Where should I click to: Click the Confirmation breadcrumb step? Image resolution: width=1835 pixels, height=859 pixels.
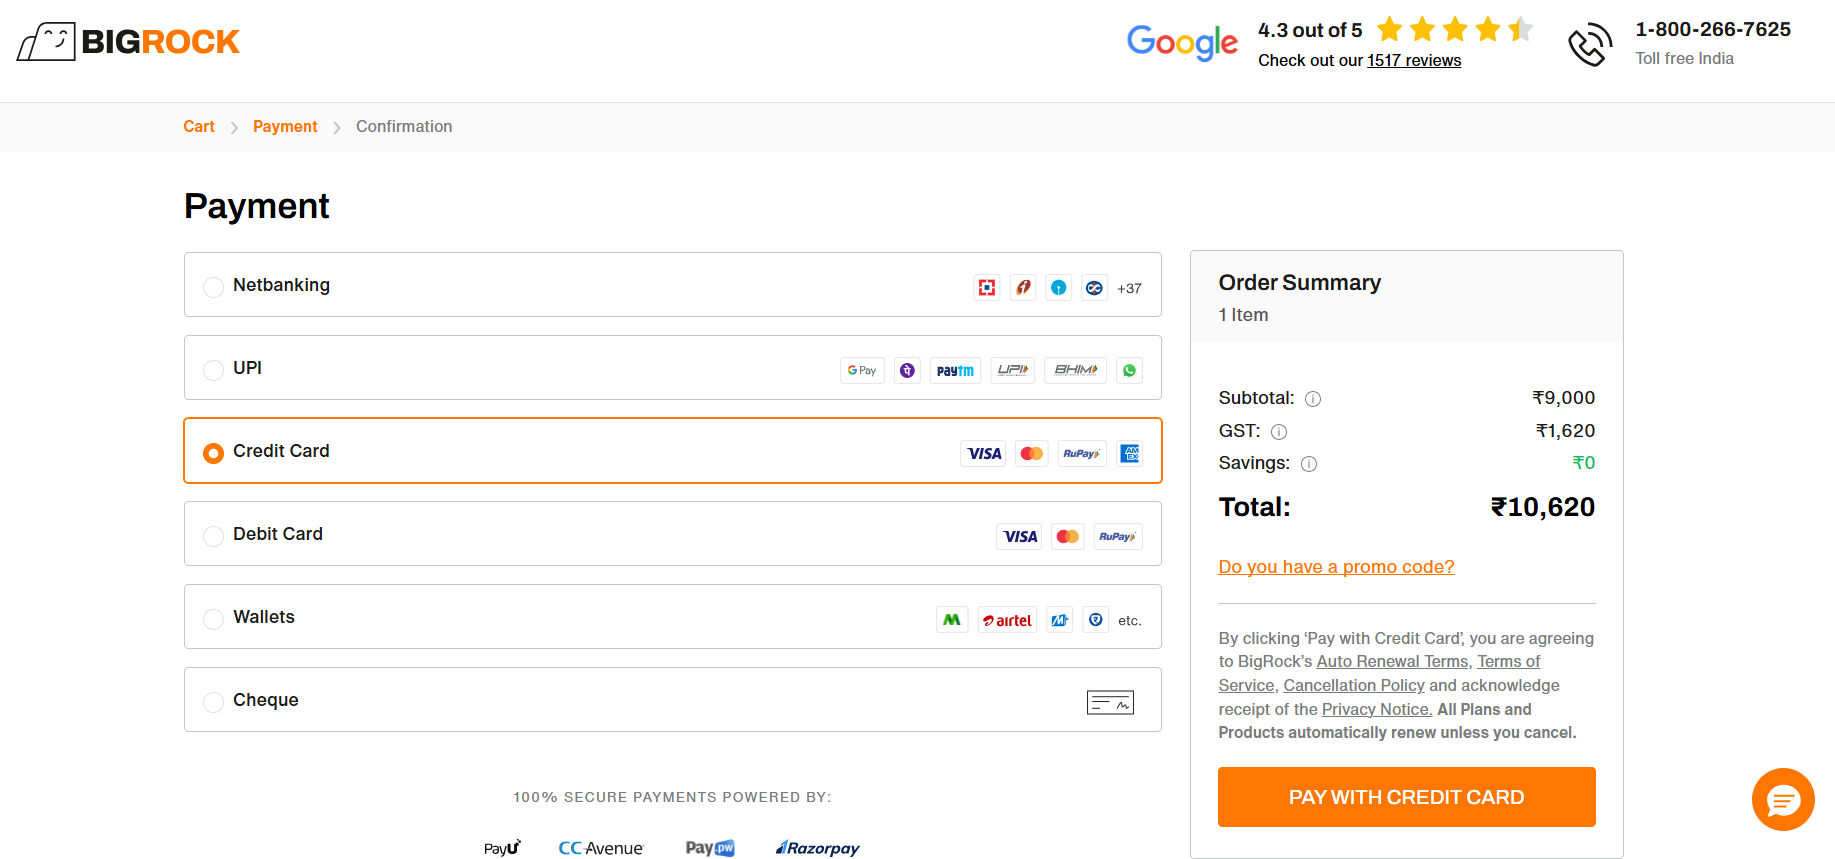pyautogui.click(x=404, y=127)
